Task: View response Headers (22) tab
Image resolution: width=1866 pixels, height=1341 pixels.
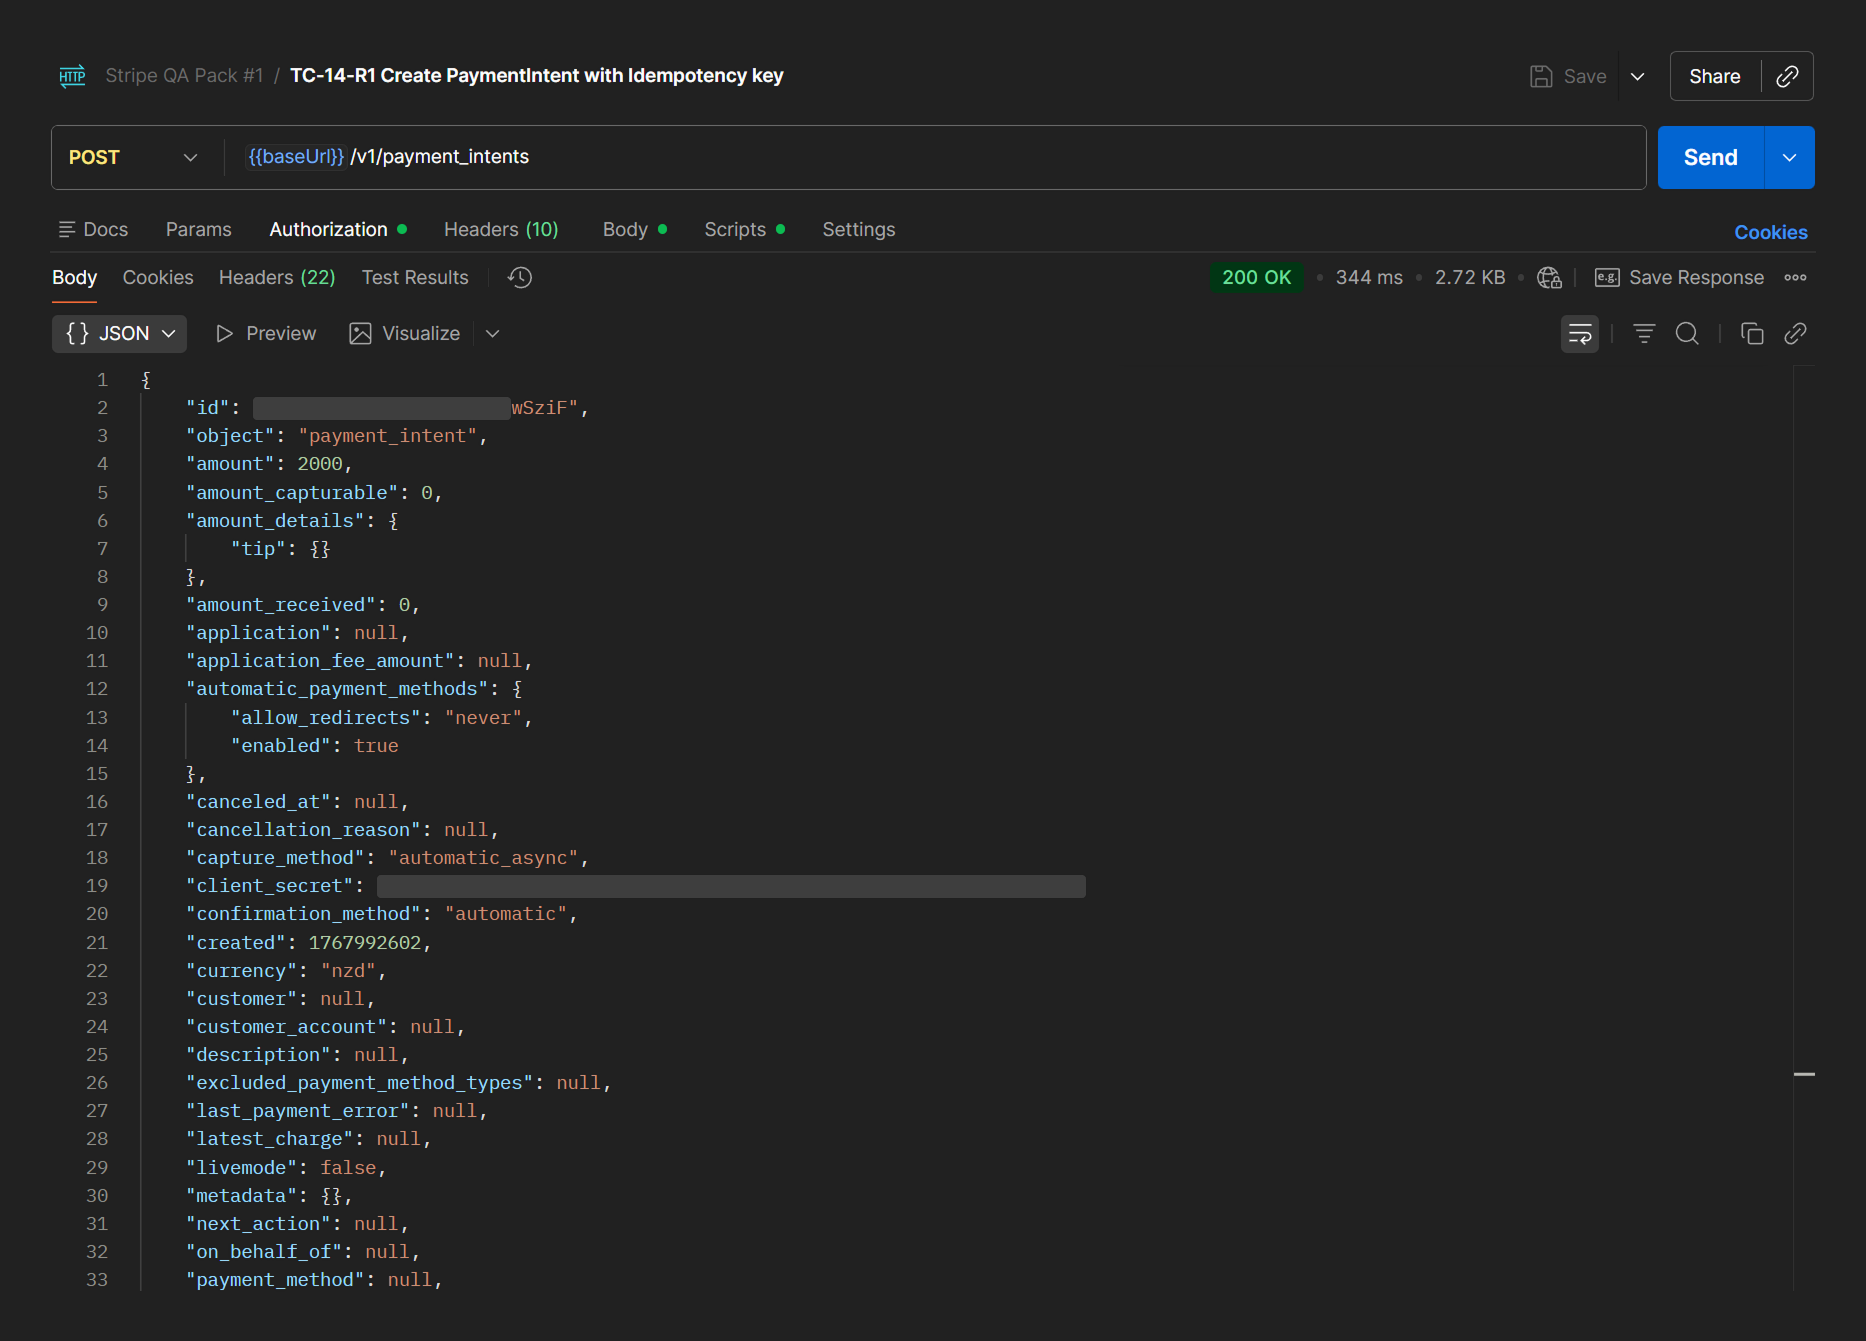Action: 277,277
